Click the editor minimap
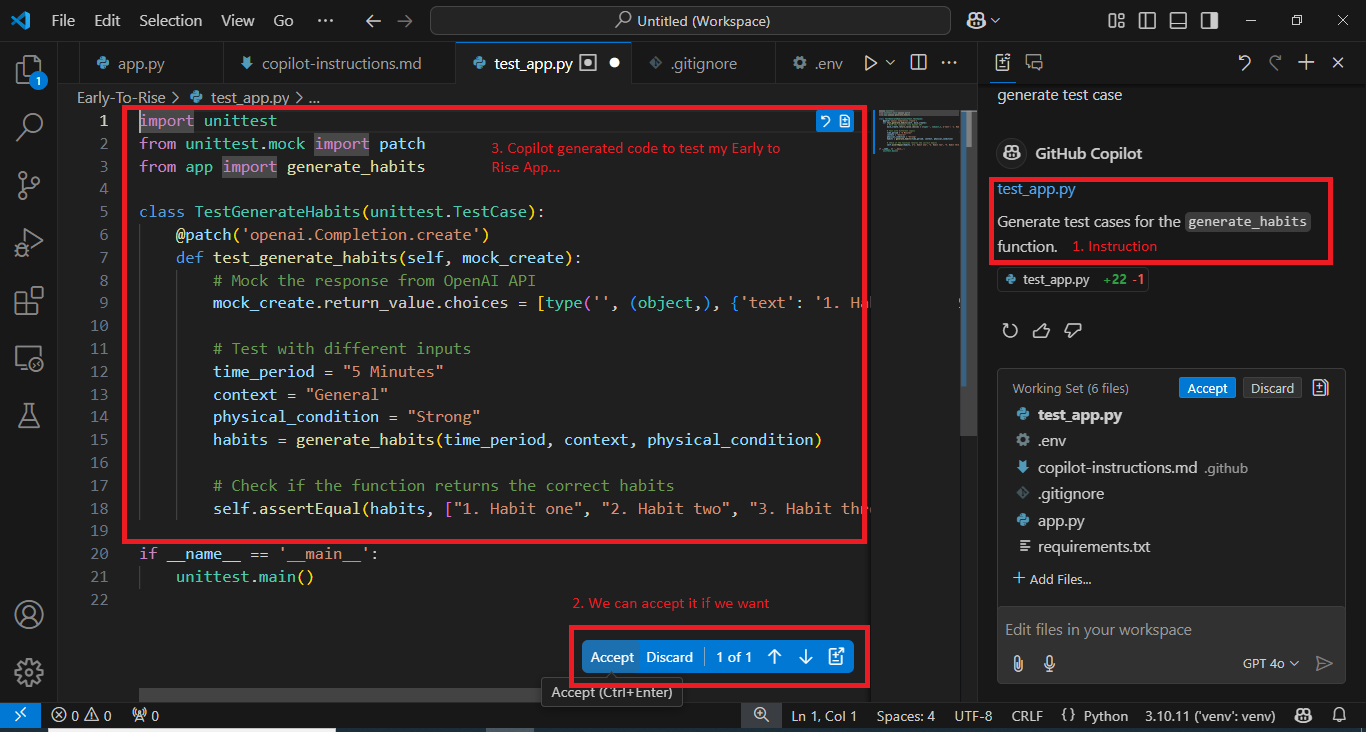 click(x=916, y=130)
